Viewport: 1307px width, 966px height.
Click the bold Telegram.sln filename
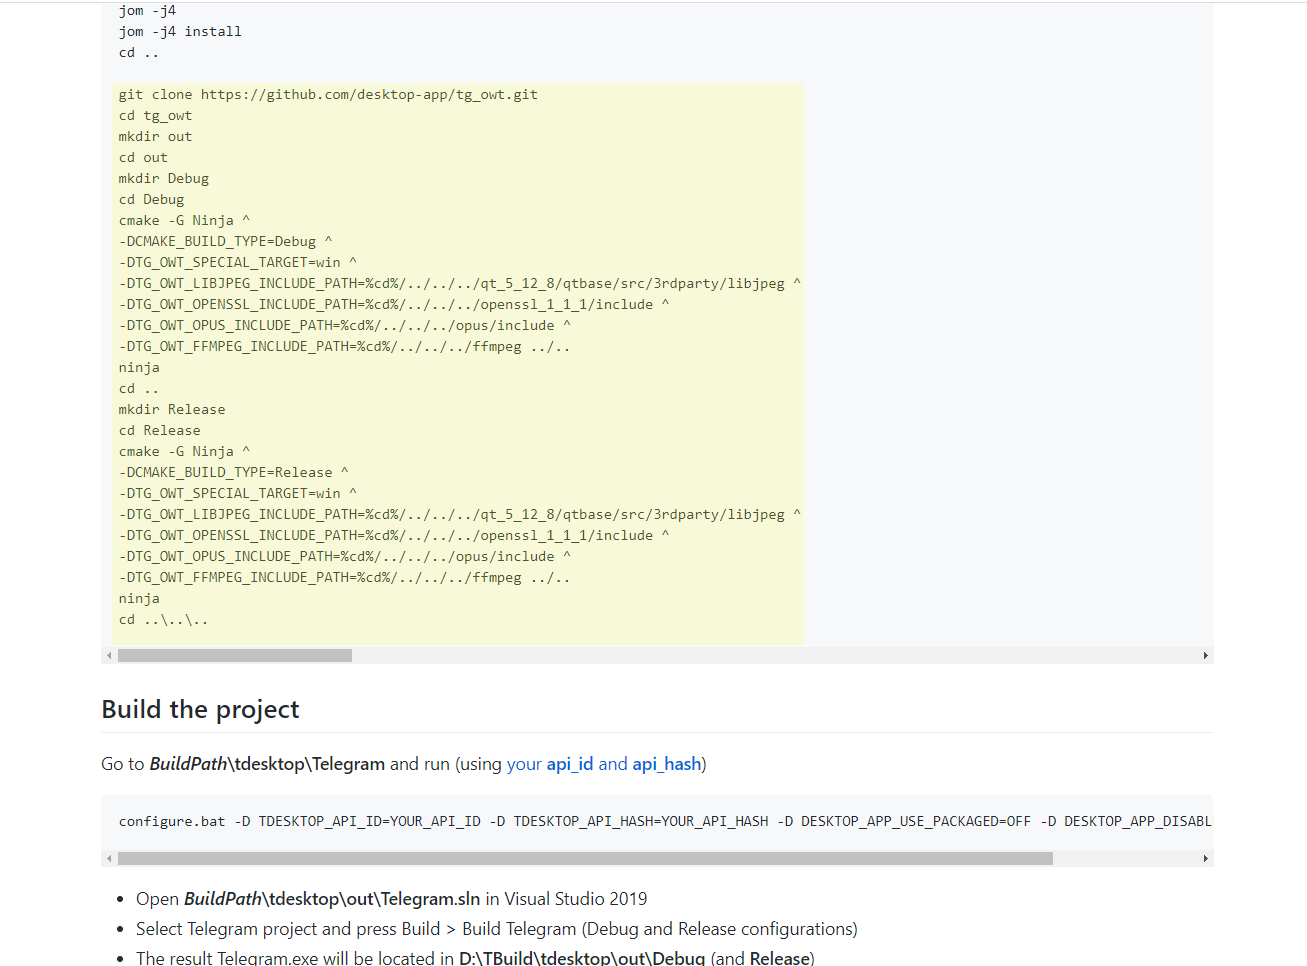tap(430, 898)
